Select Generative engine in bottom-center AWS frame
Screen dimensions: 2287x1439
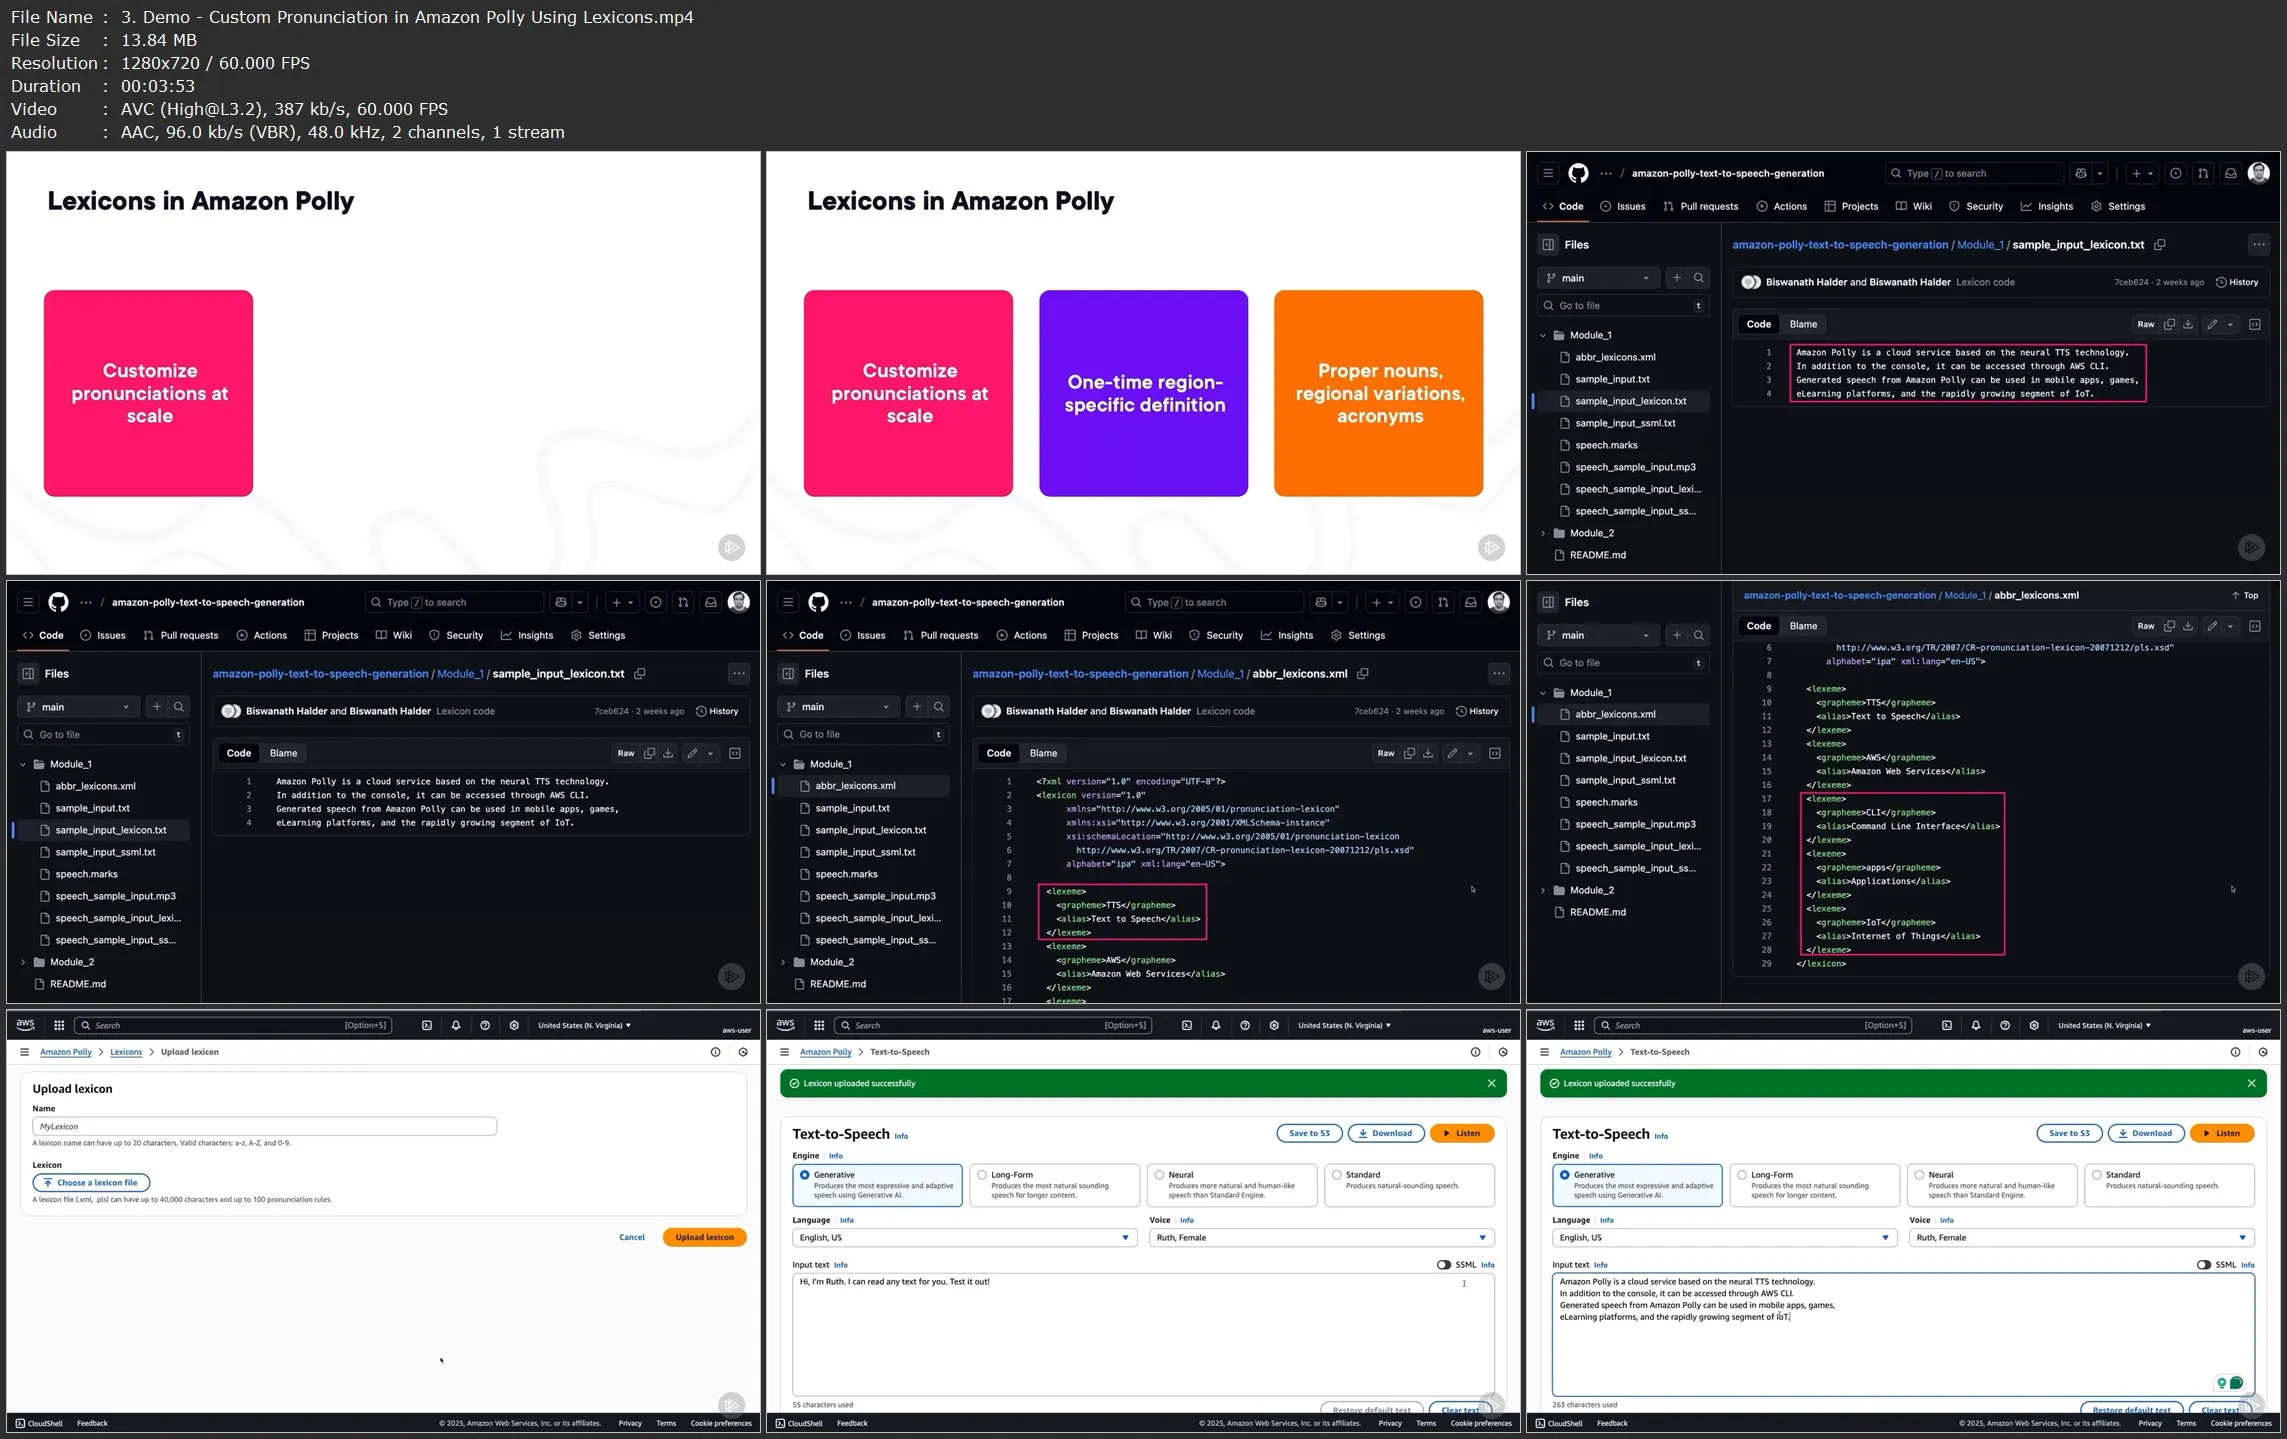coord(877,1185)
